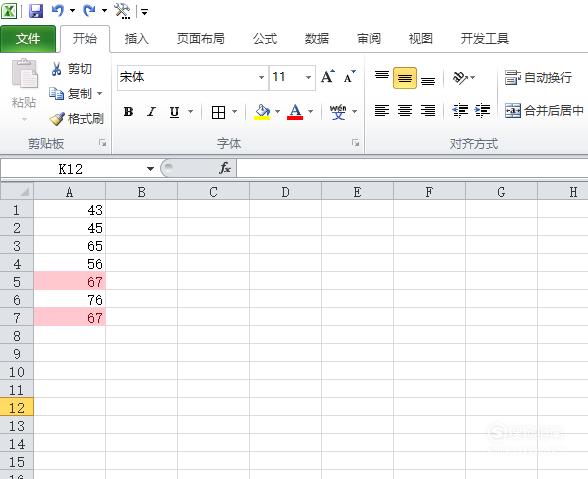Open the Customize Quick Access Toolbar dropdown
This screenshot has width=588, height=479.
tap(144, 12)
